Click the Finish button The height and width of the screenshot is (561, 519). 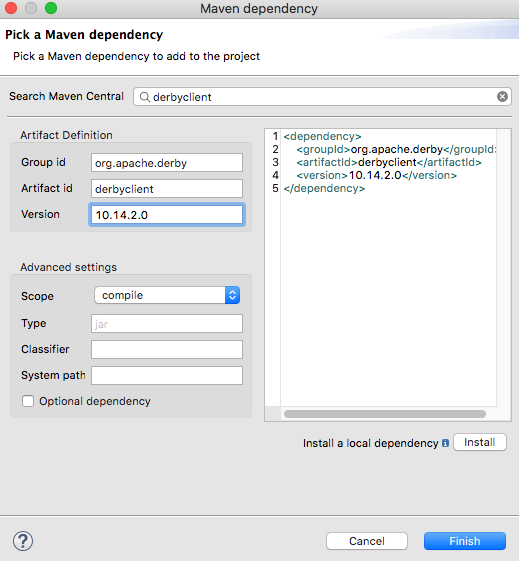coord(465,541)
